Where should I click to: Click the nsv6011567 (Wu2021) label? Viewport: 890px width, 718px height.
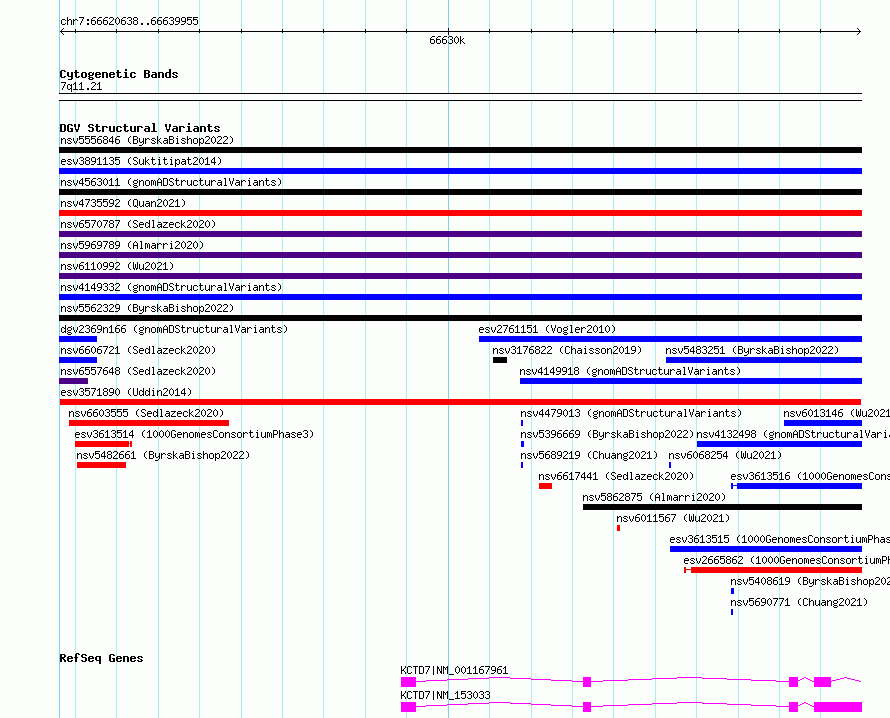[x=673, y=518]
